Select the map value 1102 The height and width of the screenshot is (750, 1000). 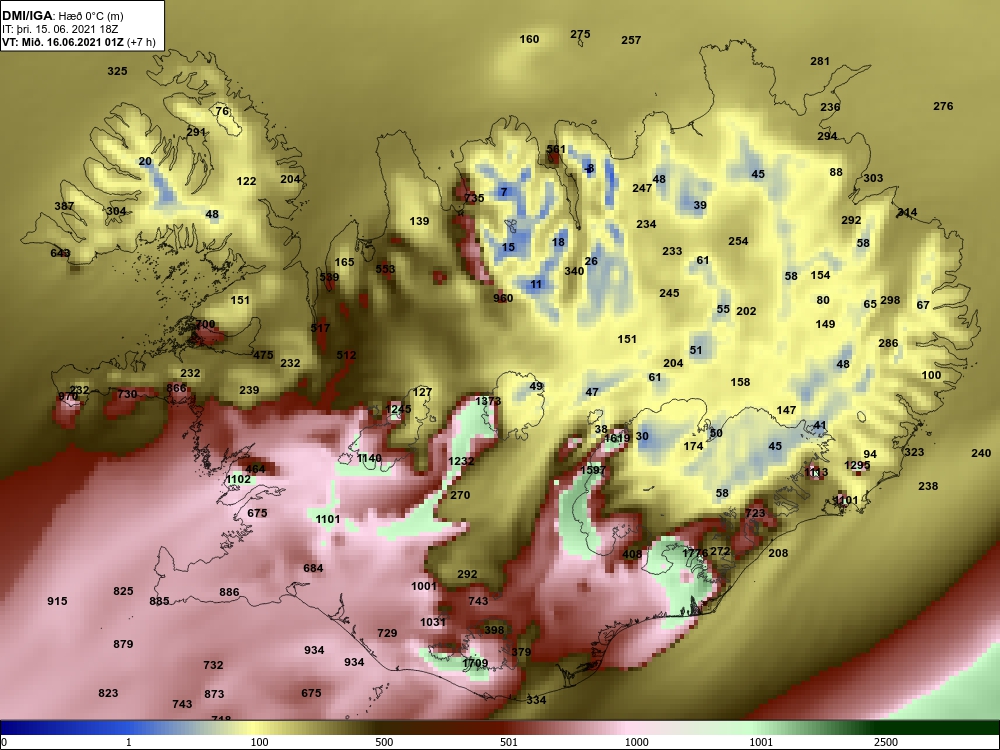(239, 480)
